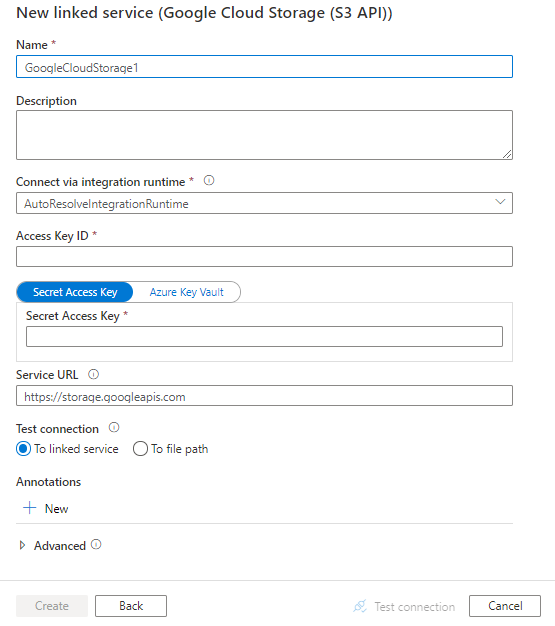Click the Access Key ID field
Viewport: 555px width, 626px height.
click(x=264, y=256)
